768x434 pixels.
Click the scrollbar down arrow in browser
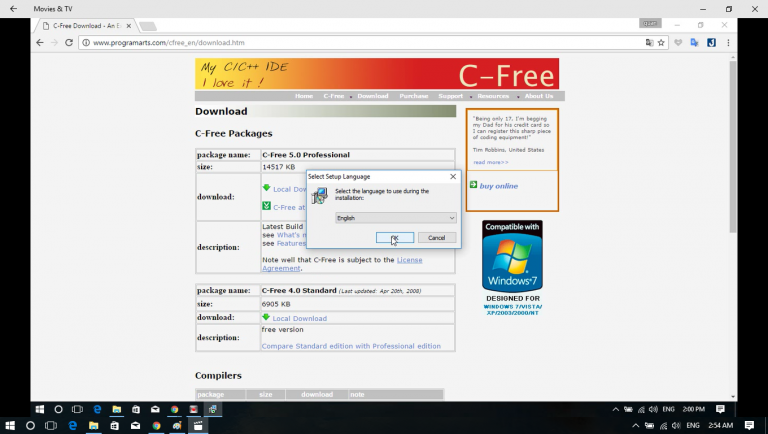[733, 396]
